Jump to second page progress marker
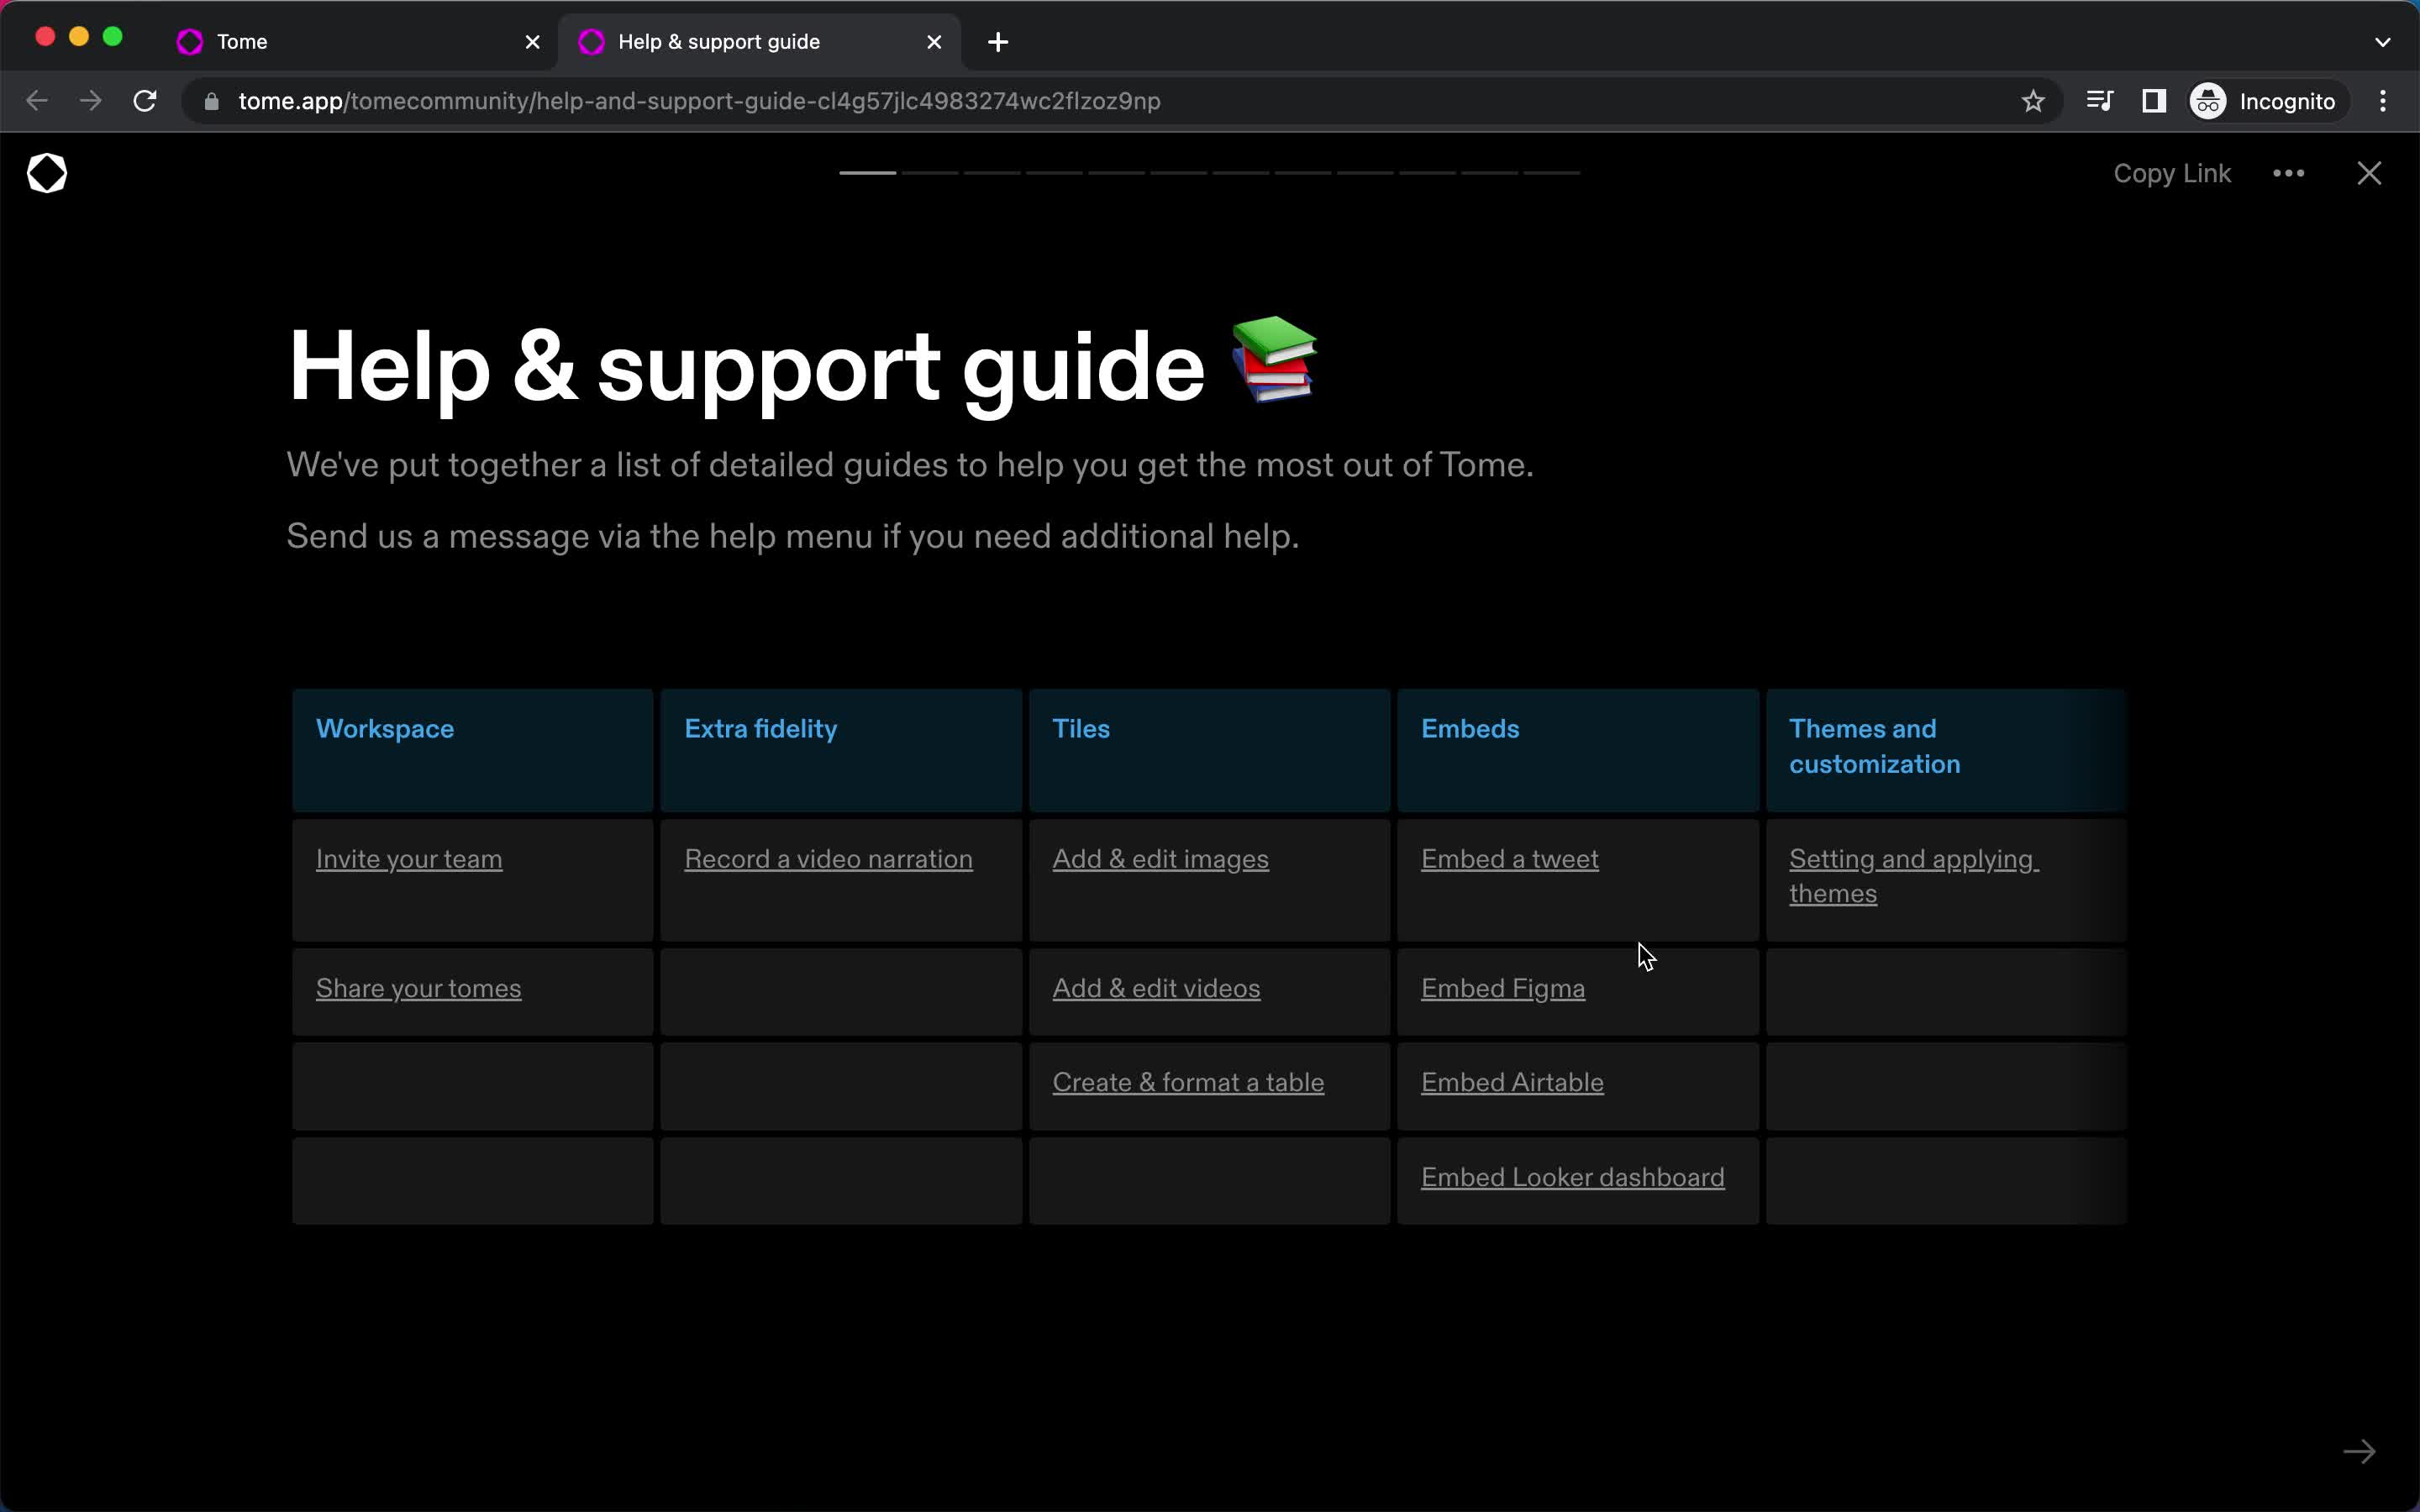2420x1512 pixels. click(930, 173)
